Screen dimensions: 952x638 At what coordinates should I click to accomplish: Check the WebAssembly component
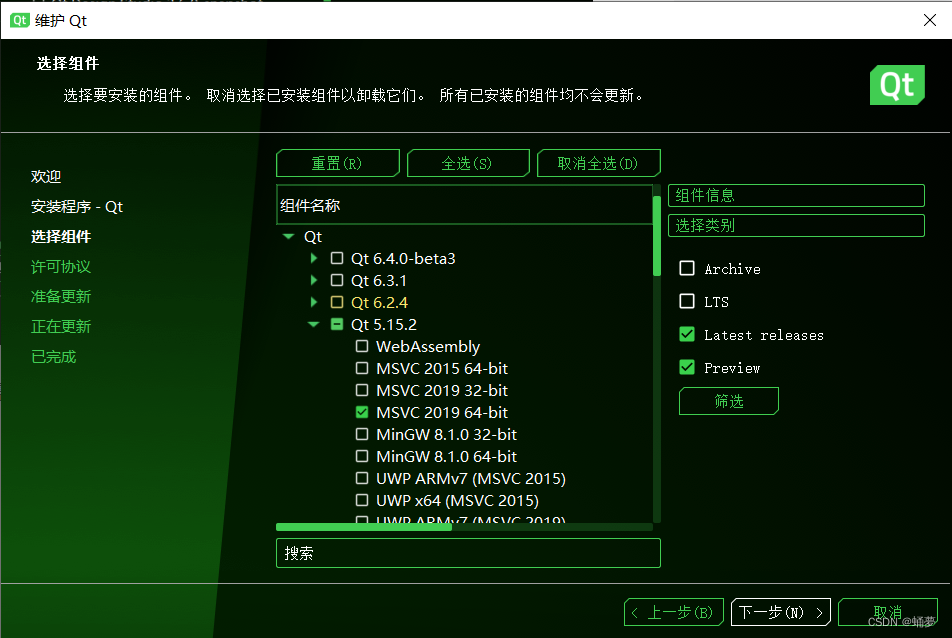[x=362, y=346]
